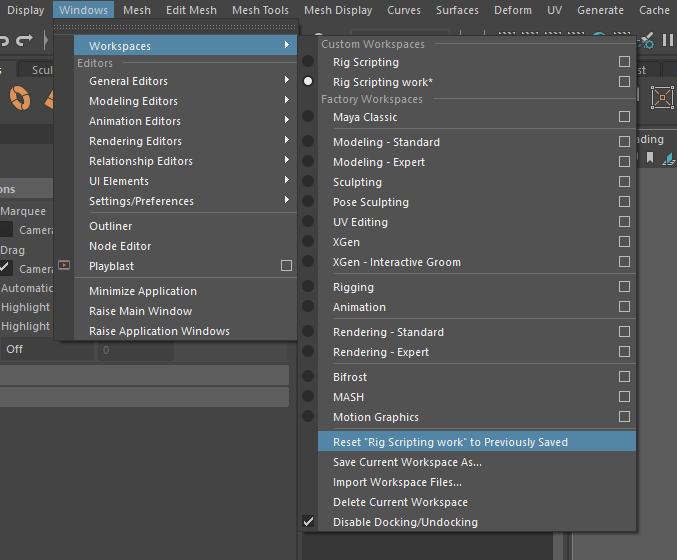The image size is (677, 560).
Task: Expand Settings/Preferences submenu
Action: (186, 201)
